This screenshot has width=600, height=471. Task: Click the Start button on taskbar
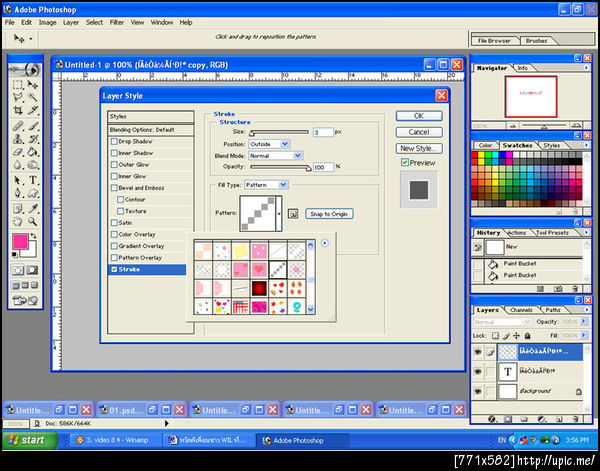coord(30,440)
